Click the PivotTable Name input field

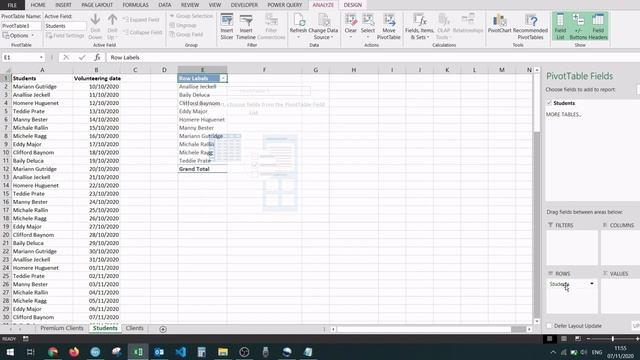point(21,26)
